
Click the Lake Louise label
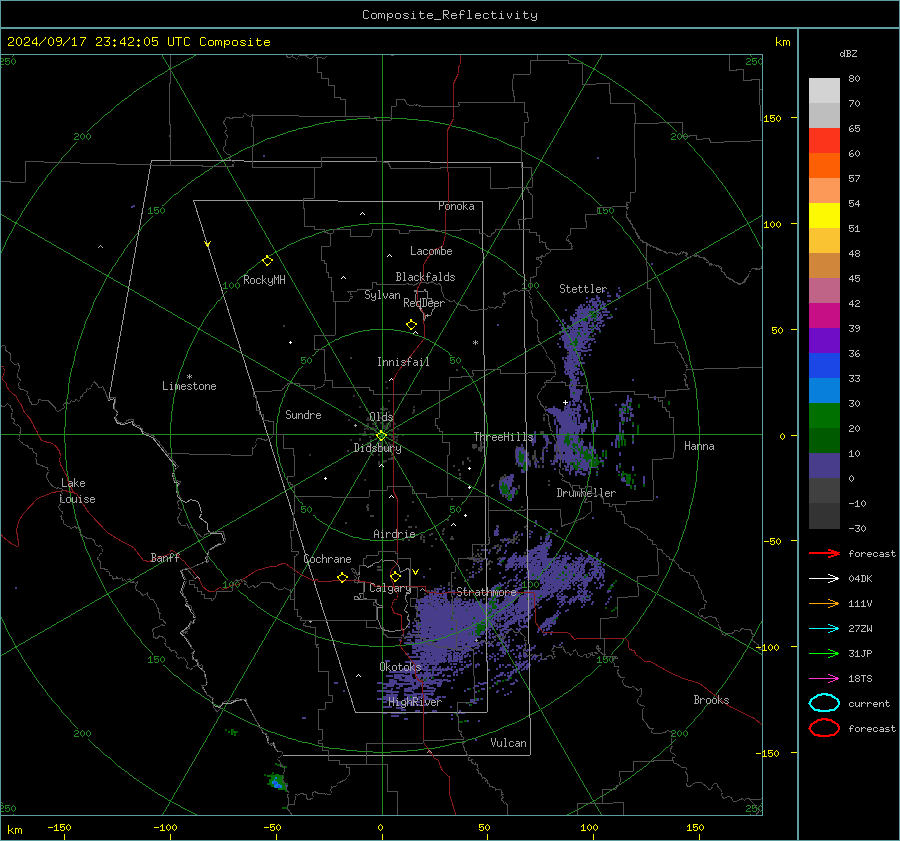point(77,491)
